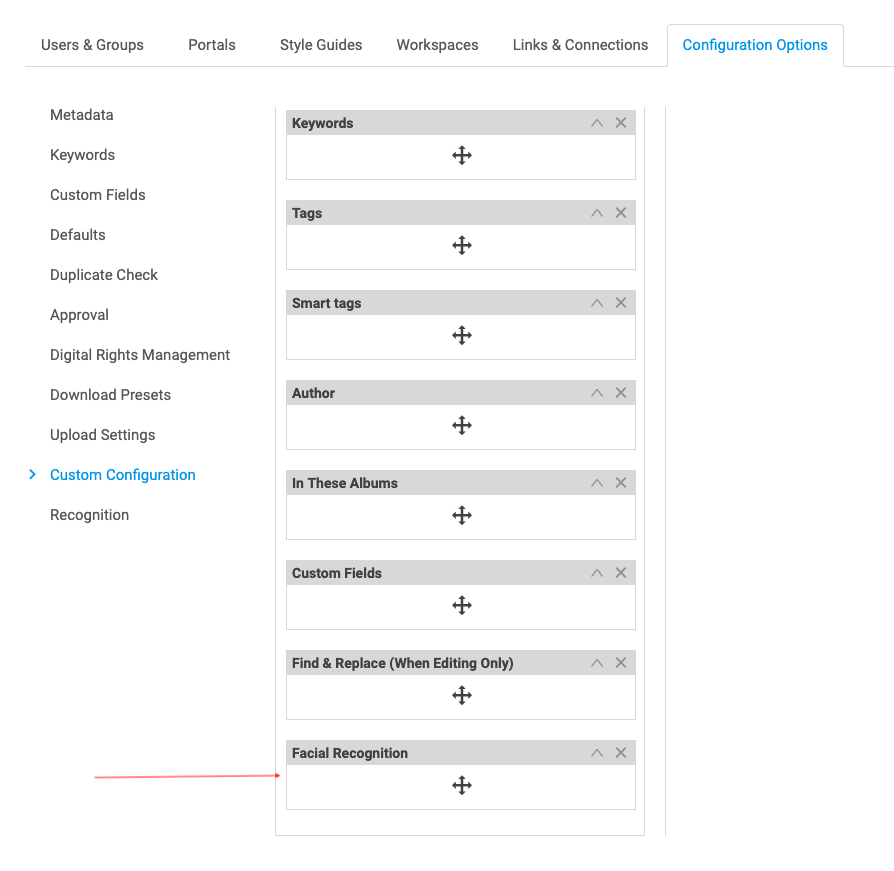Image resolution: width=894 pixels, height=871 pixels.
Task: Click the move handle in the Smart tags panel
Action: [461, 335]
